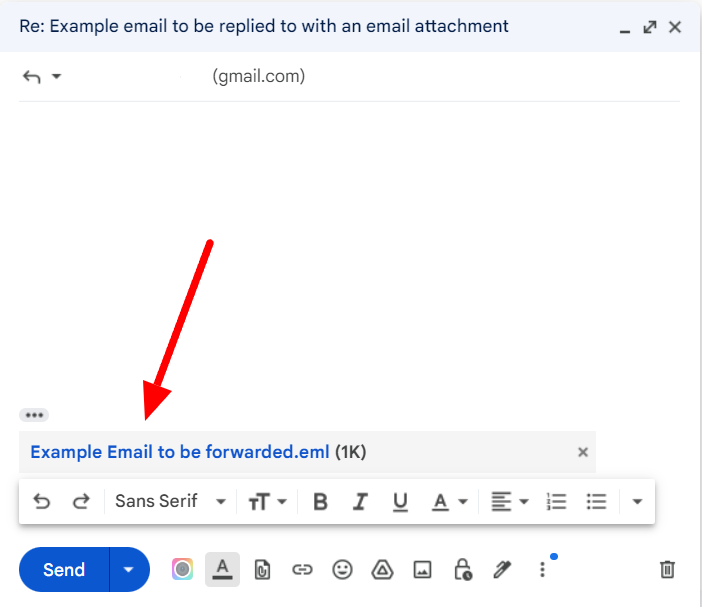The height and width of the screenshot is (607, 702).
Task: Insert files using Google Drive icon
Action: click(382, 570)
